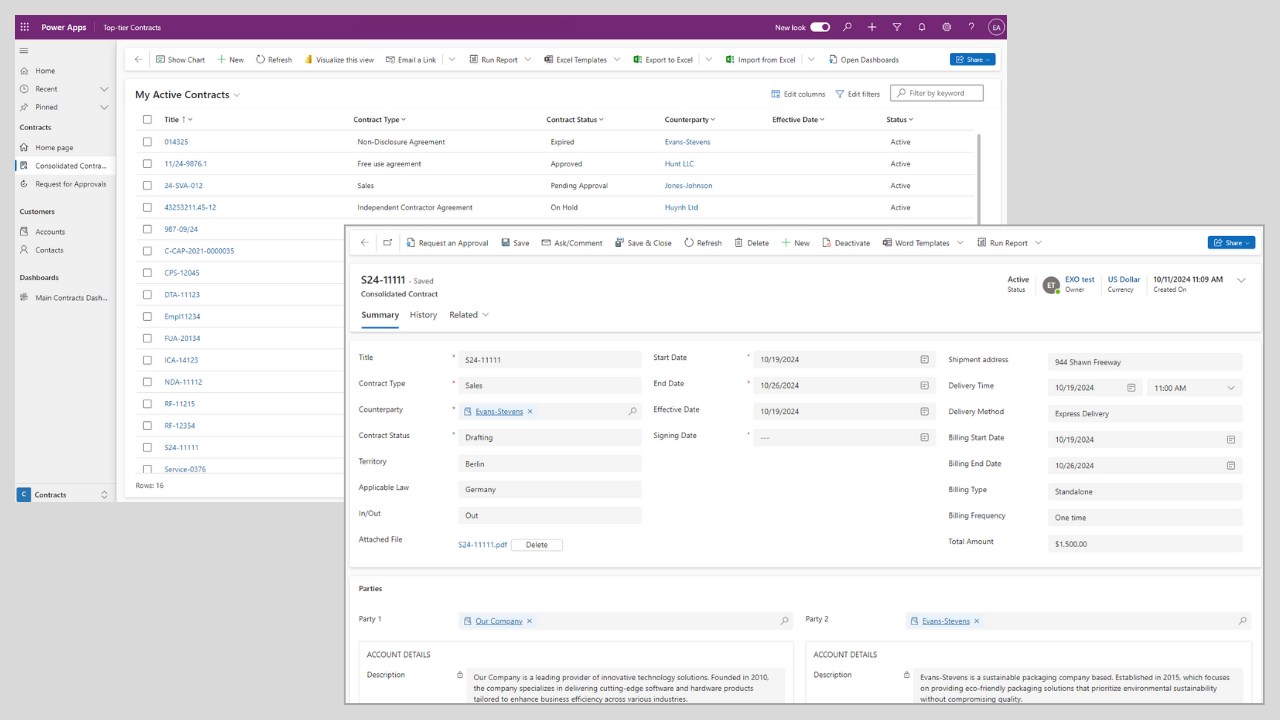Click Open Dashboards in the toolbar
The image size is (1280, 720).
tap(863, 60)
